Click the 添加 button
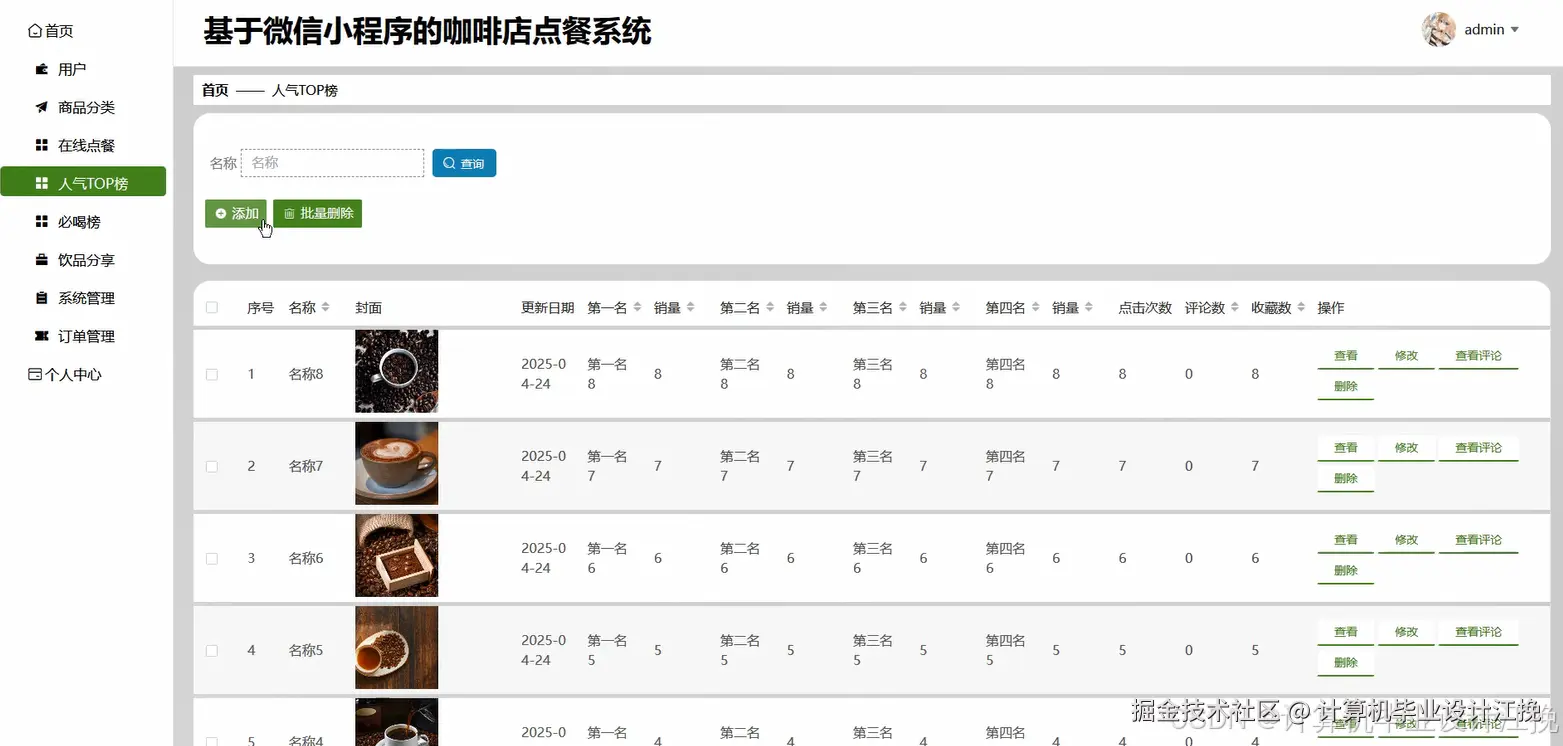The width and height of the screenshot is (1563, 746). pyautogui.click(x=236, y=213)
